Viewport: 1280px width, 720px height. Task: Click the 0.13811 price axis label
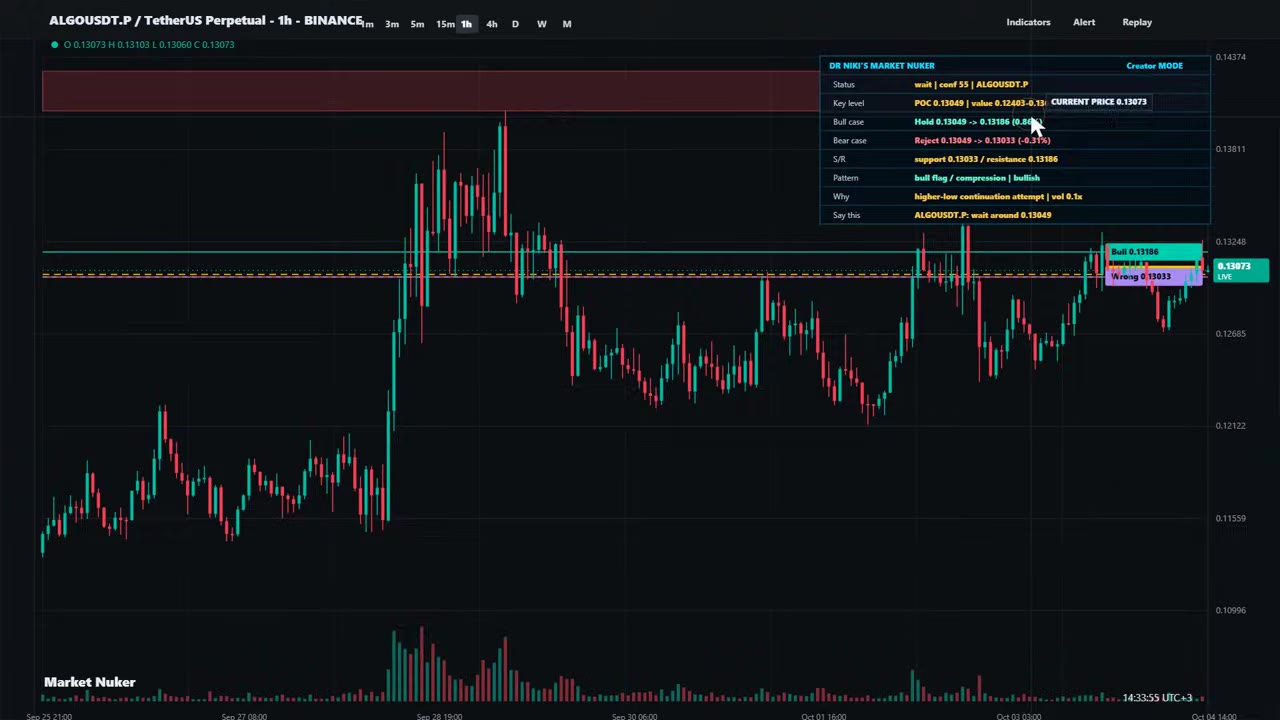(x=1230, y=149)
